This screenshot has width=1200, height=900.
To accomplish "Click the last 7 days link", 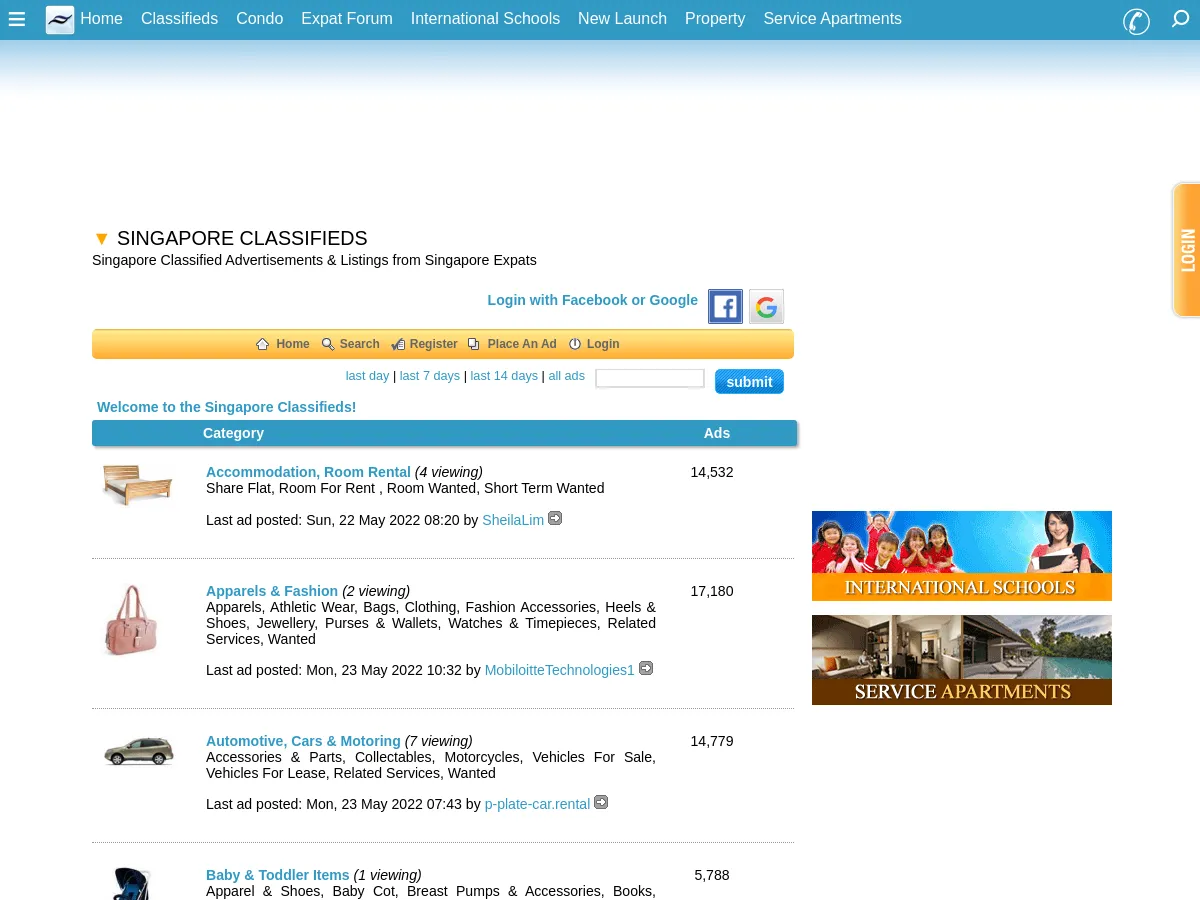I will point(429,375).
